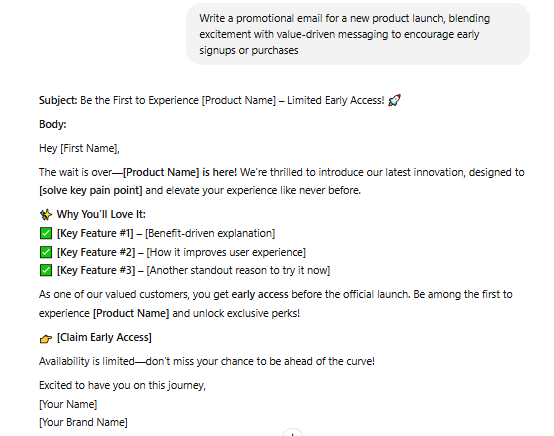Select the user prompt message bubble

tap(358, 34)
